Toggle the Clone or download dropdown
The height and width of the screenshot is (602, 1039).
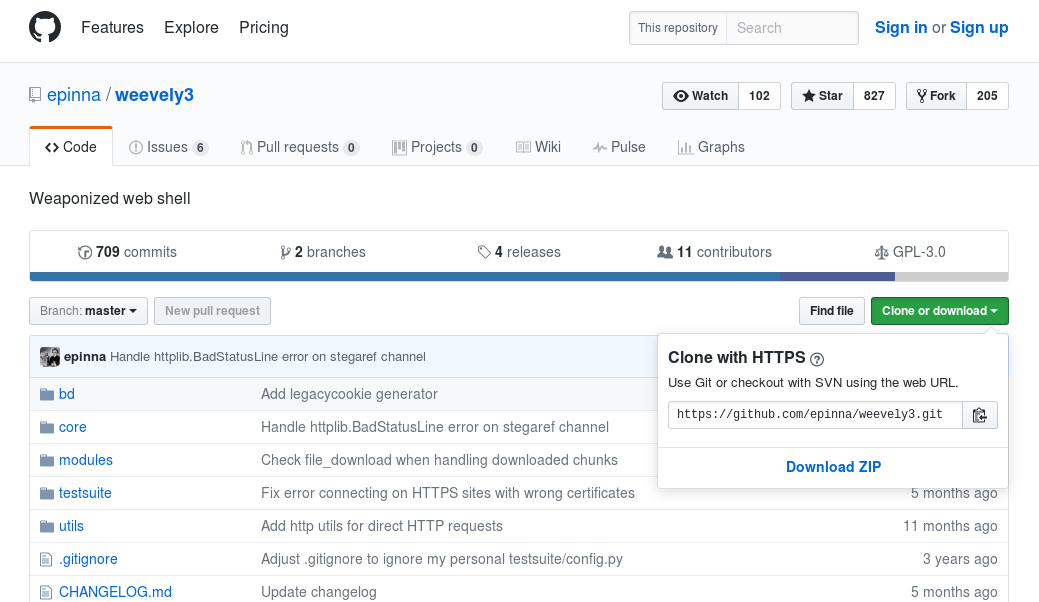(x=940, y=311)
